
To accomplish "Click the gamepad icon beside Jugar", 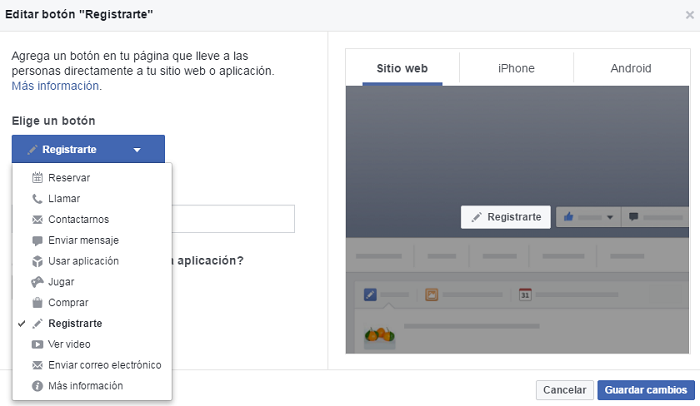I will (37, 282).
